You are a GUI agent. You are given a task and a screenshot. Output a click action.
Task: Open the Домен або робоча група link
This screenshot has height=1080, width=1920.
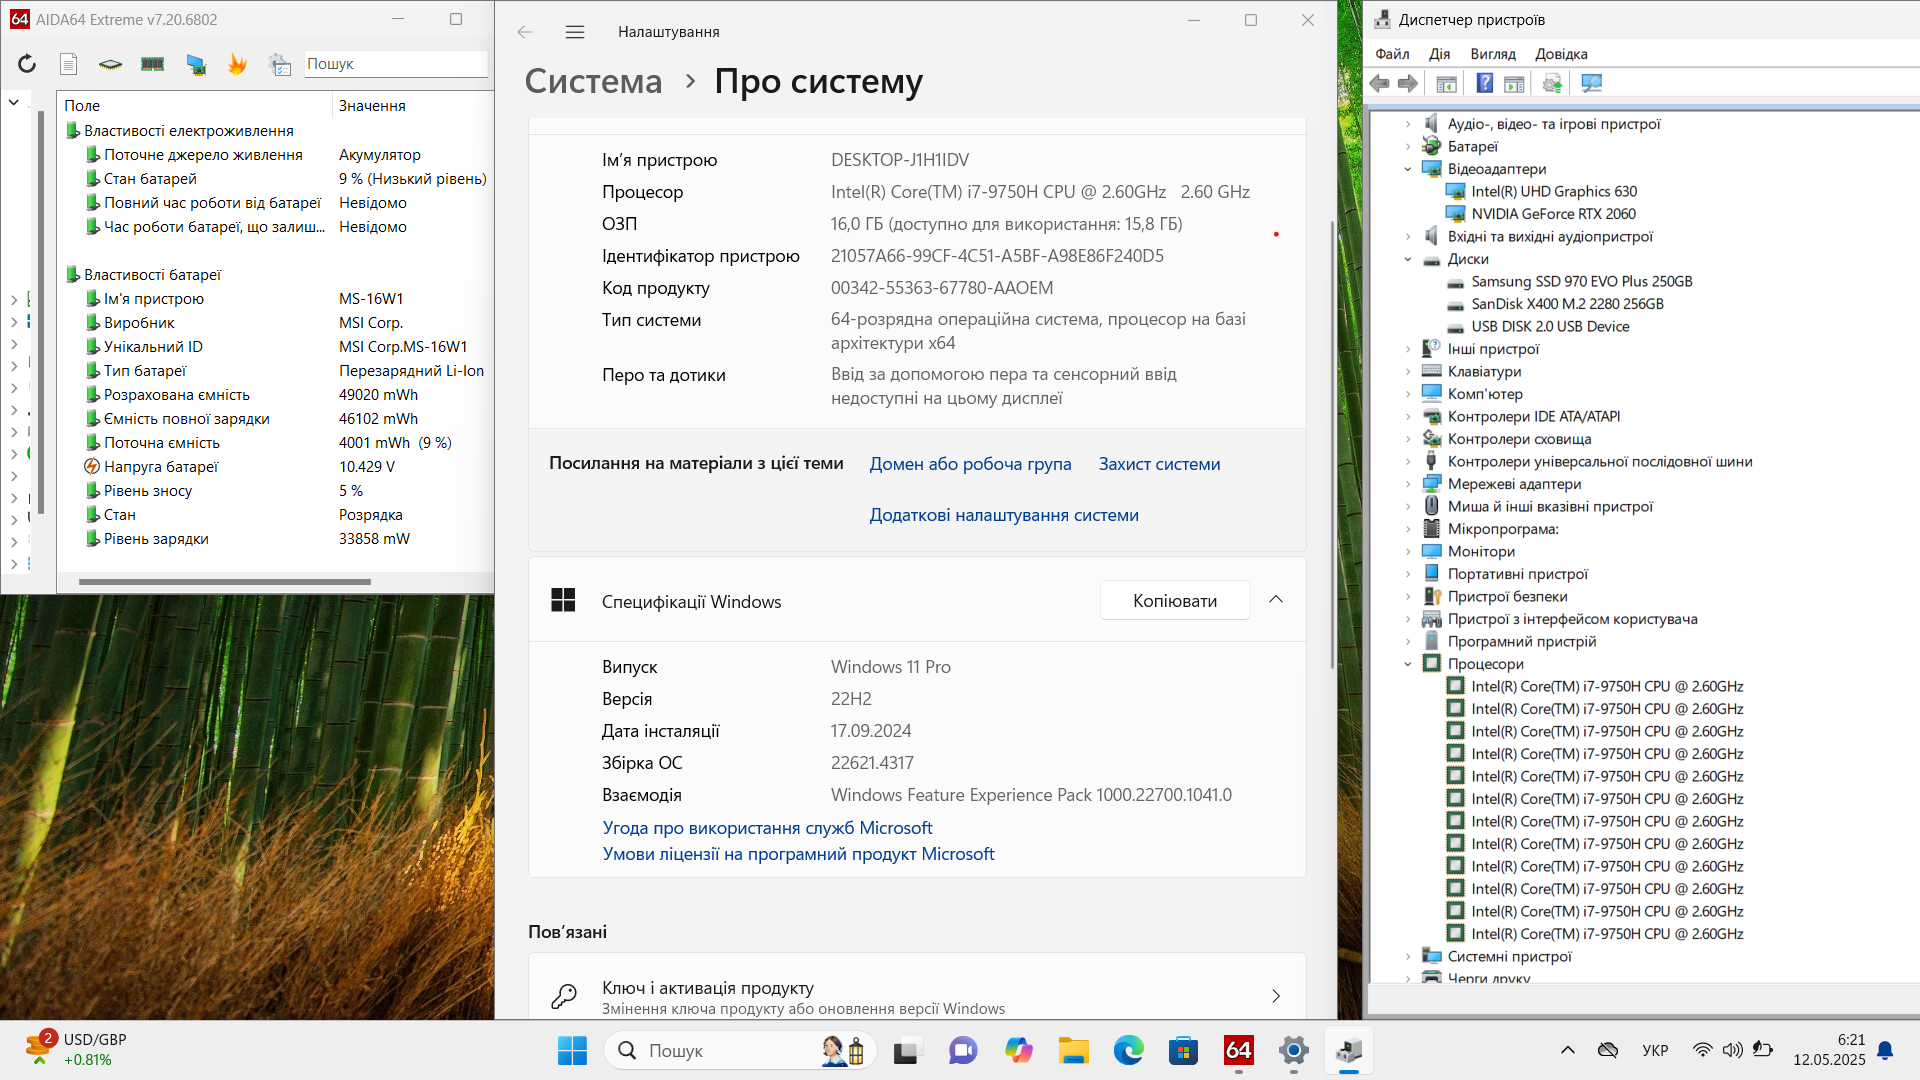(x=970, y=464)
